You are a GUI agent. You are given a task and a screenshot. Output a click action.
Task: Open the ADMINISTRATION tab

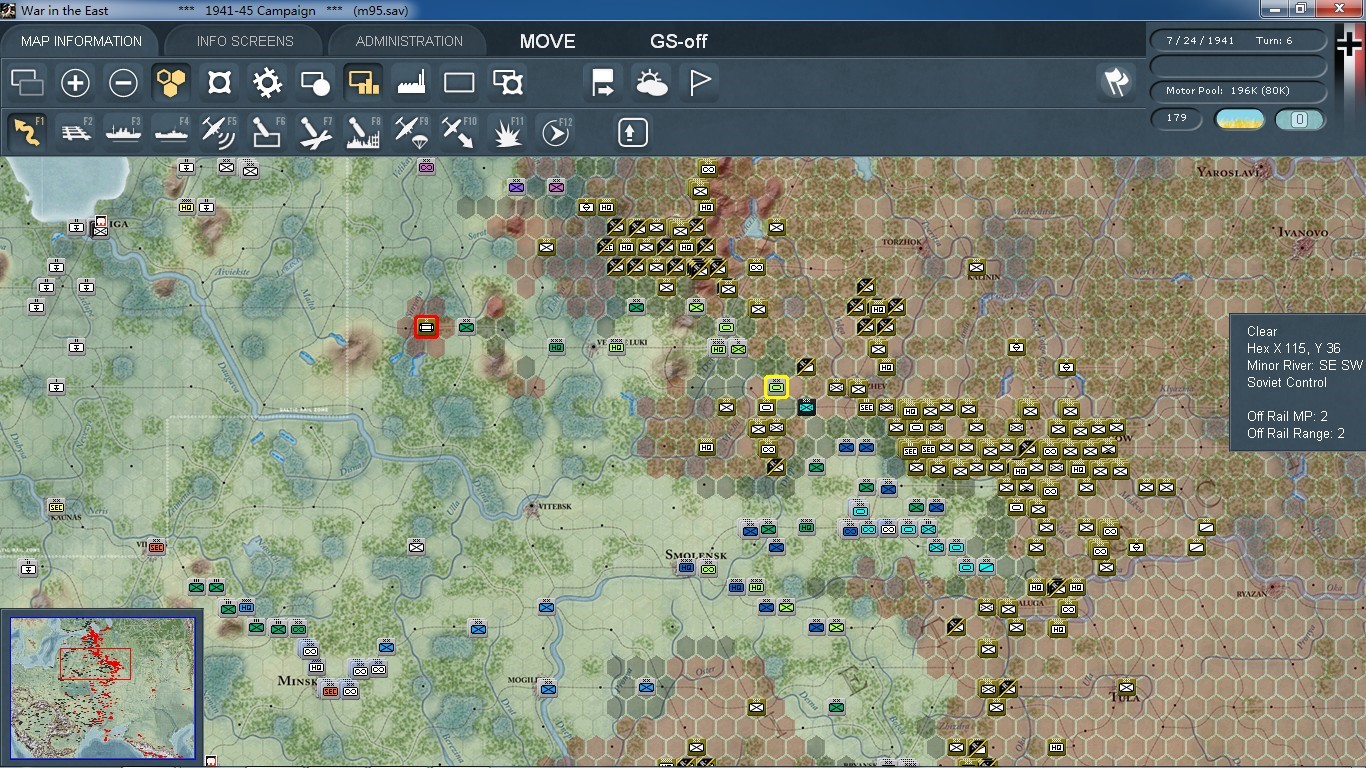click(409, 41)
